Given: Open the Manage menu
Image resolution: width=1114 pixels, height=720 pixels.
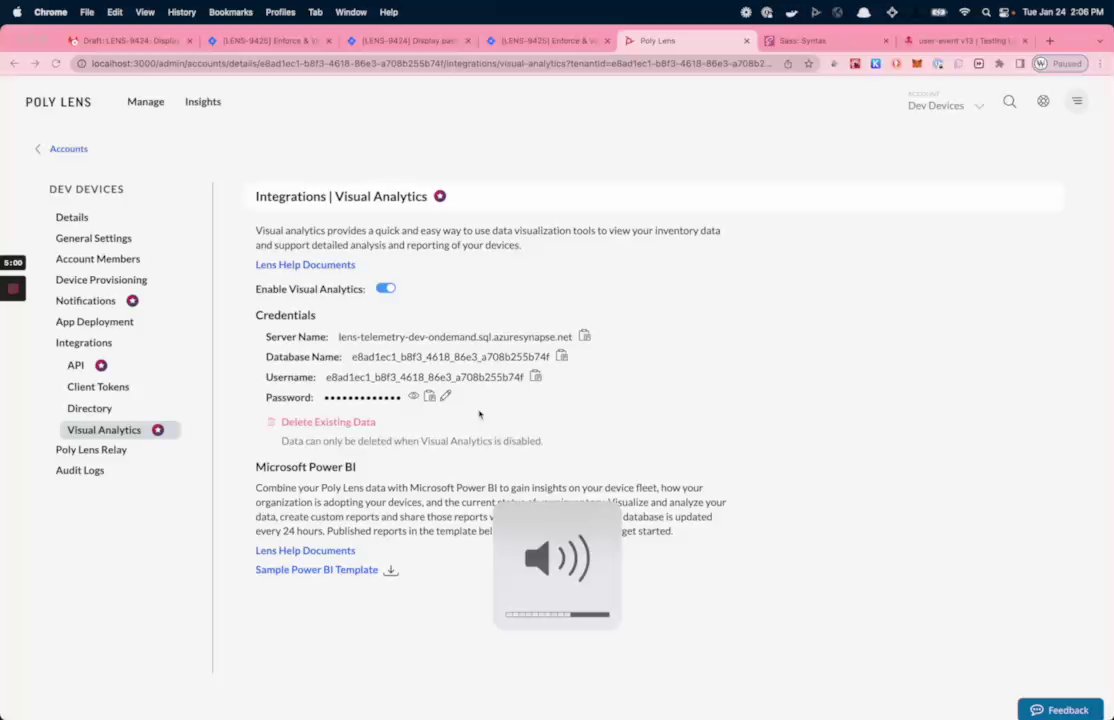Looking at the screenshot, I should tap(146, 102).
